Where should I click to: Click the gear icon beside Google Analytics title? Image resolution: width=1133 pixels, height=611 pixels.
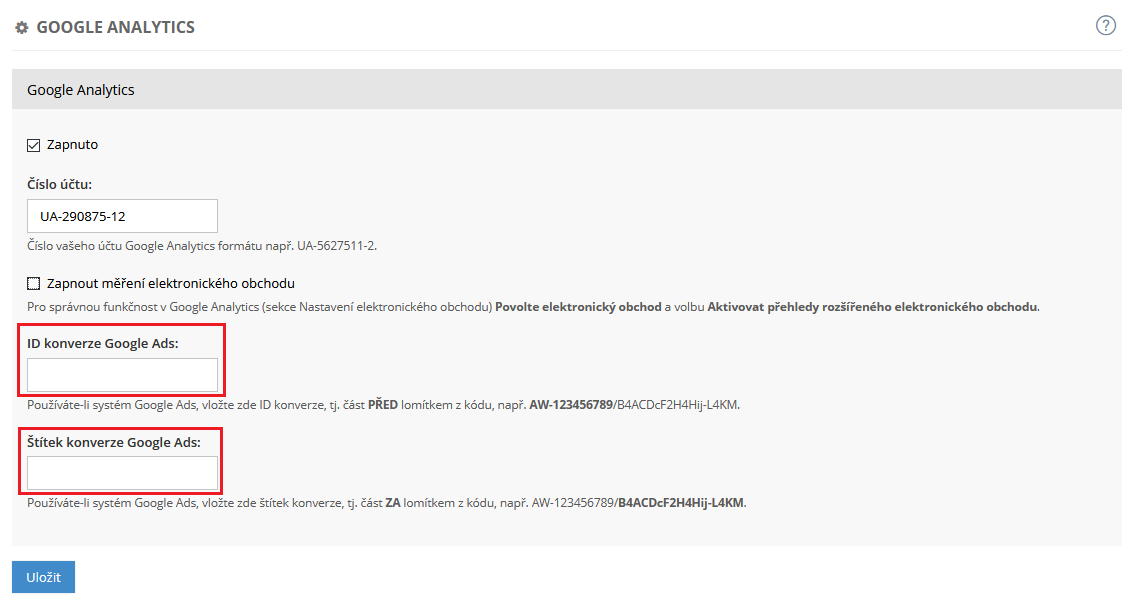pos(21,28)
